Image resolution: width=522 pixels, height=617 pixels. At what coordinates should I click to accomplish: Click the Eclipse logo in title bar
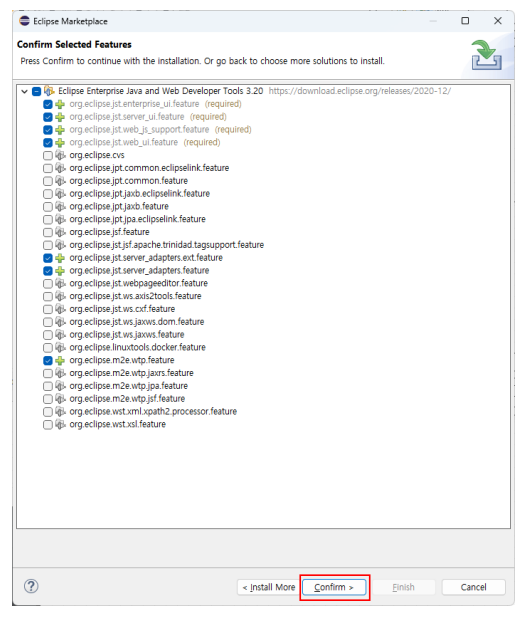(x=25, y=21)
